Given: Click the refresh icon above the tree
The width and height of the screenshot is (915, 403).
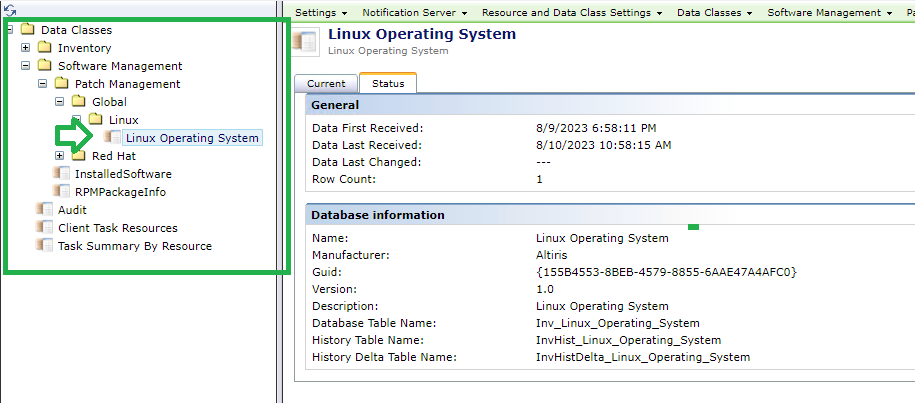Looking at the screenshot, I should pos(10,10).
